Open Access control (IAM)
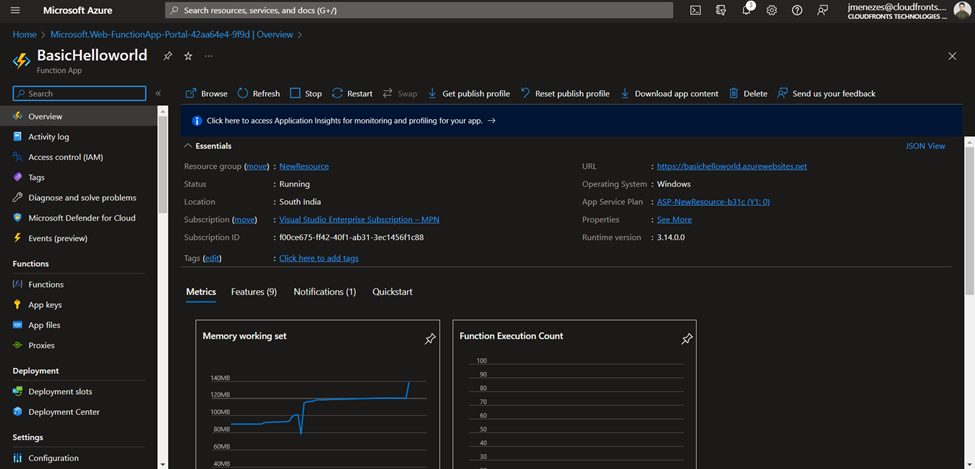Screen dimensions: 975x469 pos(78,157)
